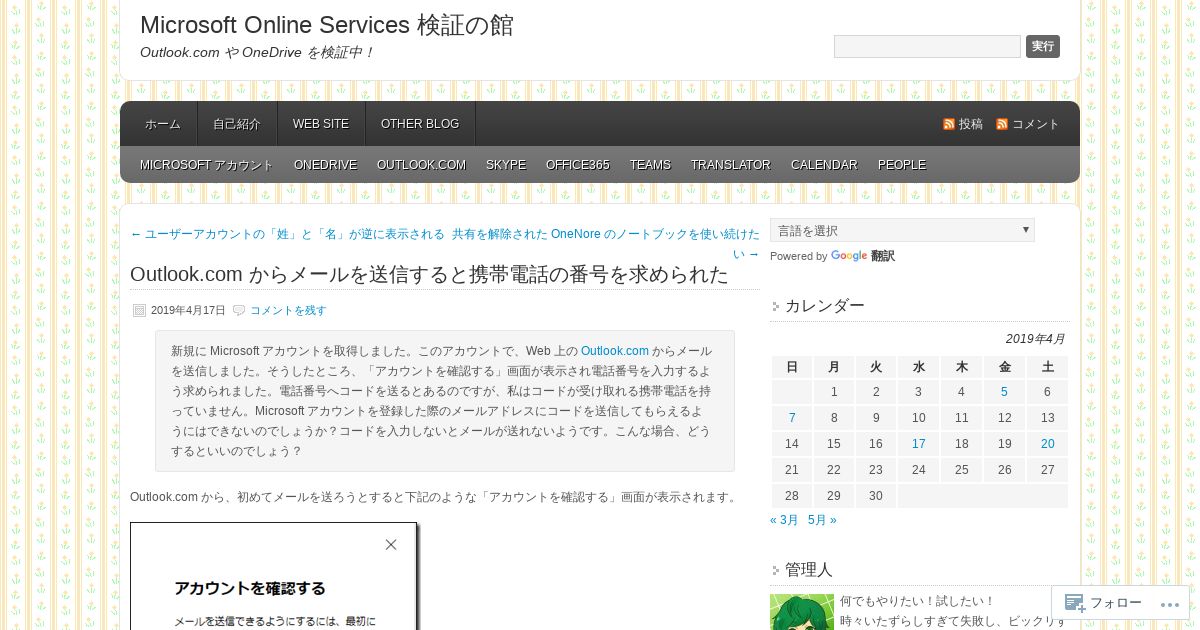The width and height of the screenshot is (1200, 630).
Task: Click the admin avatar image under 管理人
Action: pos(802,612)
